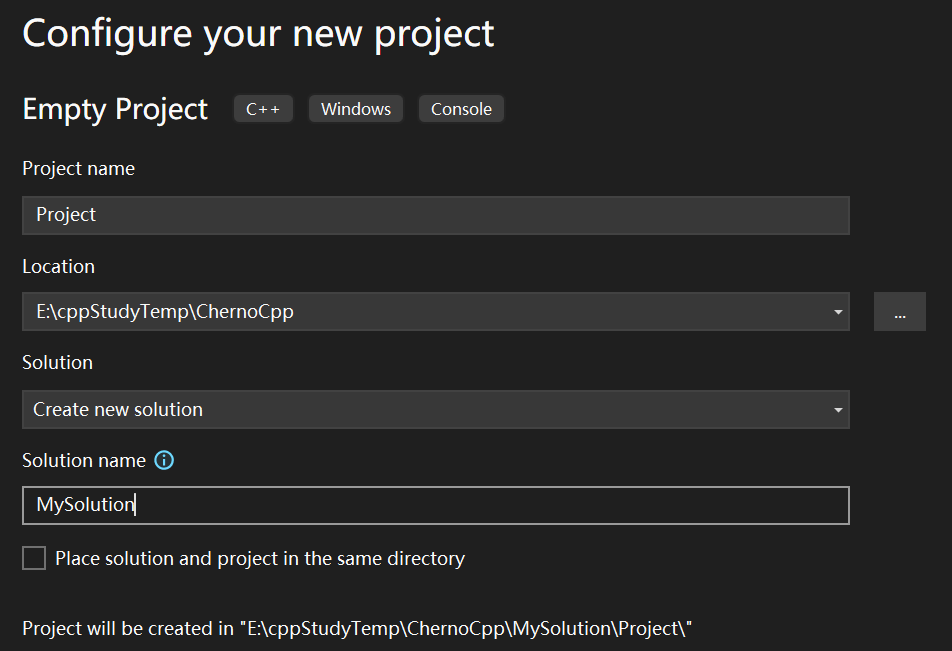This screenshot has width=952, height=651.
Task: Click the browse "..." button for Location
Action: 899,312
